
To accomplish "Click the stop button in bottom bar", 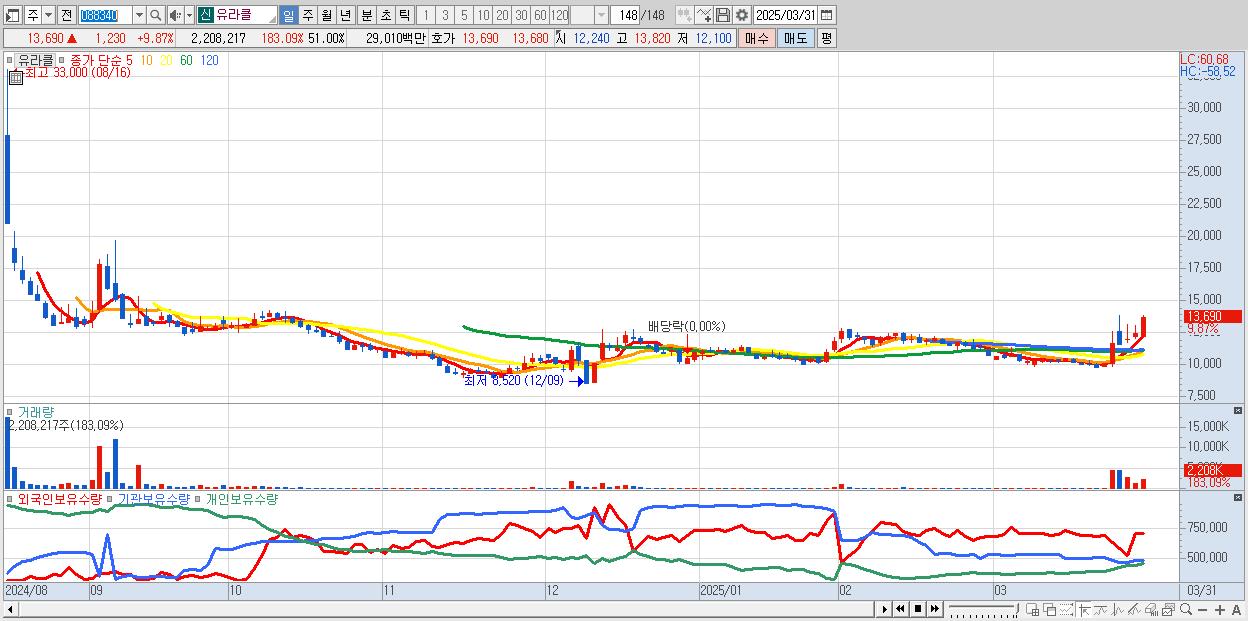I will pos(917,609).
